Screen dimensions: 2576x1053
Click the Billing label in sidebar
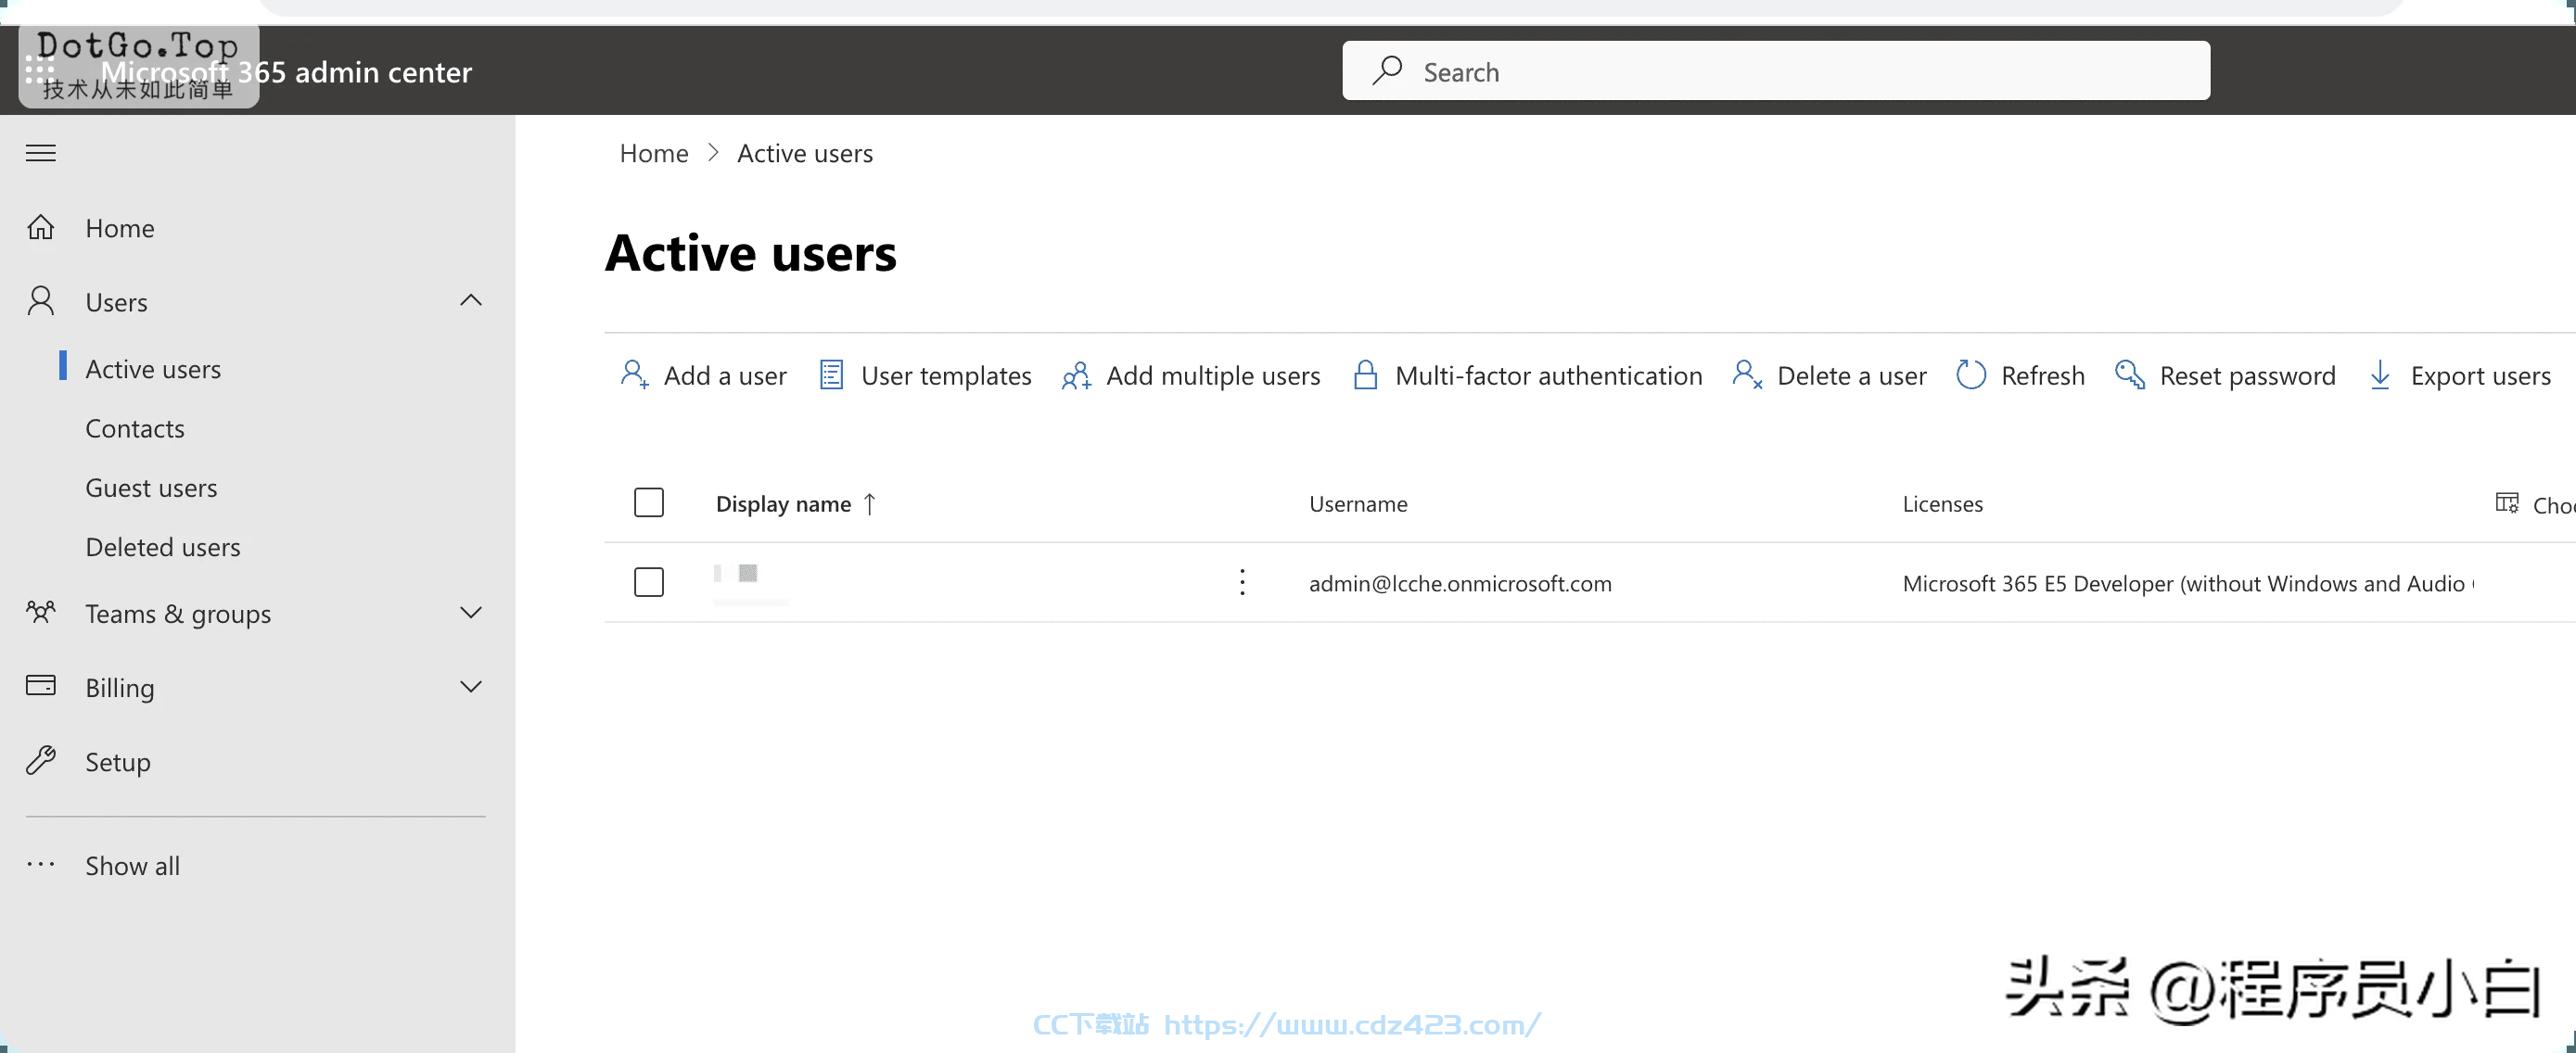click(120, 688)
